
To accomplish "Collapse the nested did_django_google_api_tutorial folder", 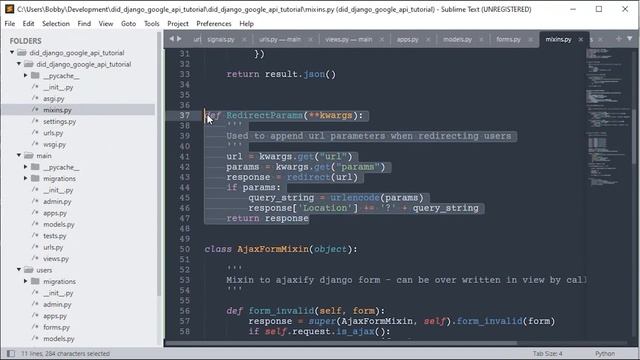I will point(19,64).
